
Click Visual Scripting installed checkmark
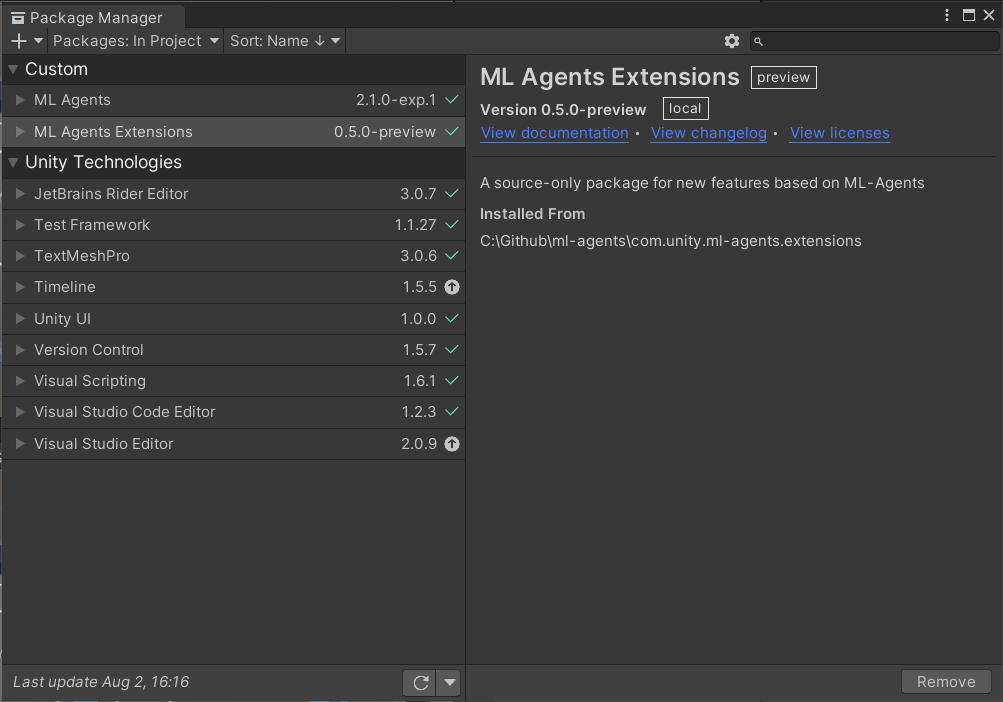click(452, 381)
